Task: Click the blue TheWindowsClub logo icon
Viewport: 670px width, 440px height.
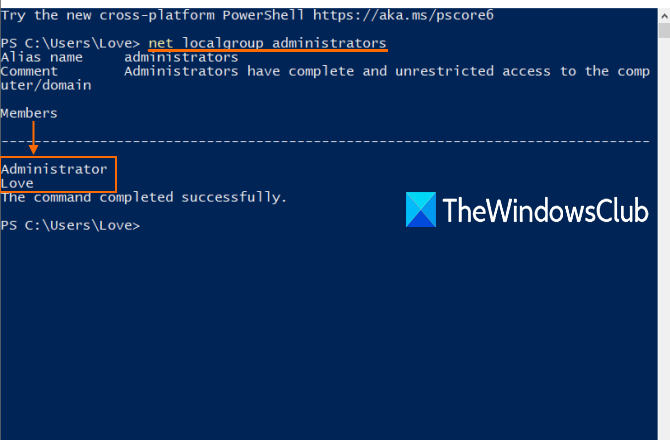Action: click(421, 209)
